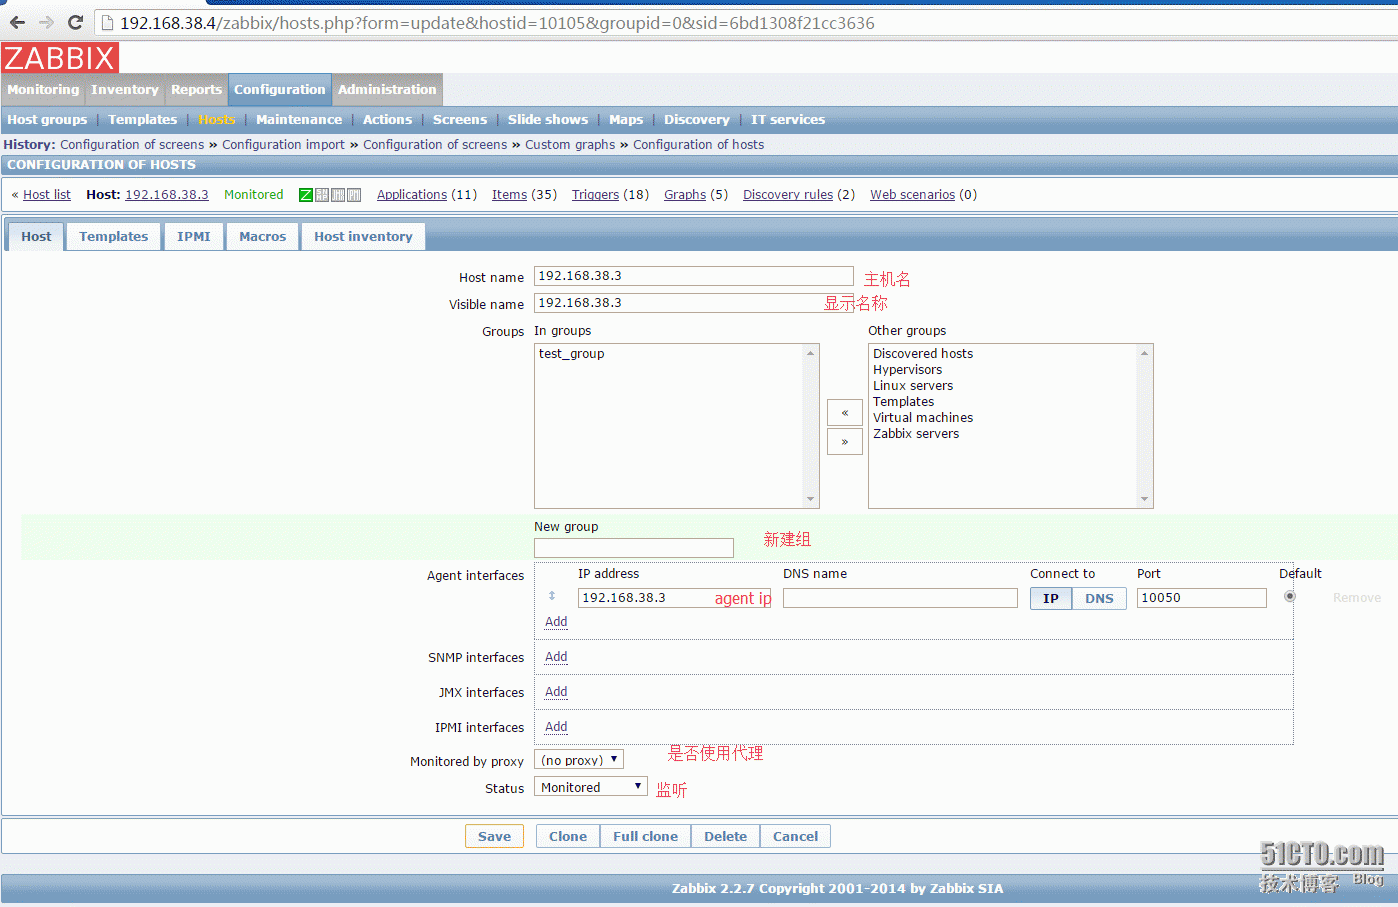Image resolution: width=1398 pixels, height=907 pixels.
Task: Switch to the Host inventory tab
Action: (x=363, y=236)
